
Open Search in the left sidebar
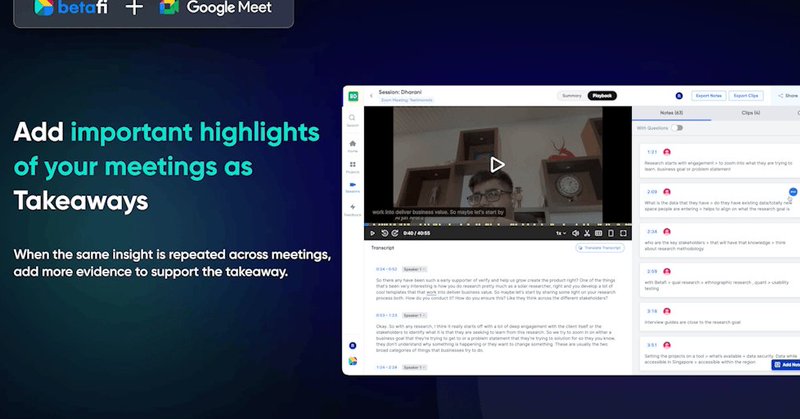click(353, 120)
